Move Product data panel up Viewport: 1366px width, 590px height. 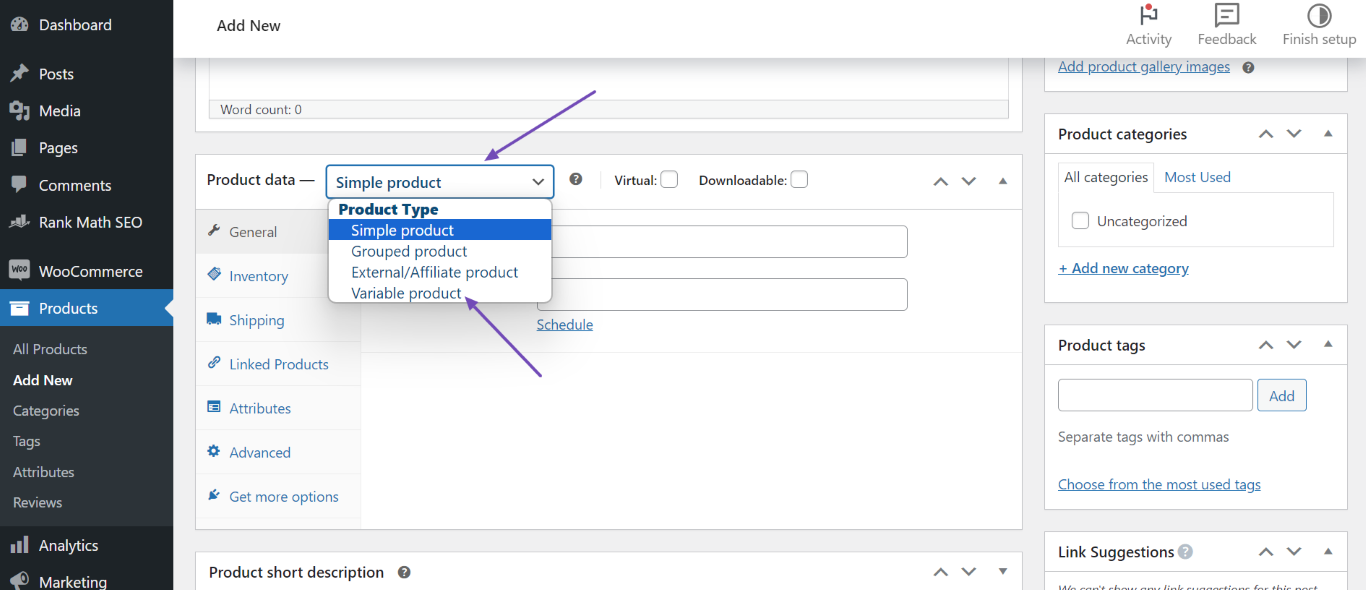[x=940, y=181]
